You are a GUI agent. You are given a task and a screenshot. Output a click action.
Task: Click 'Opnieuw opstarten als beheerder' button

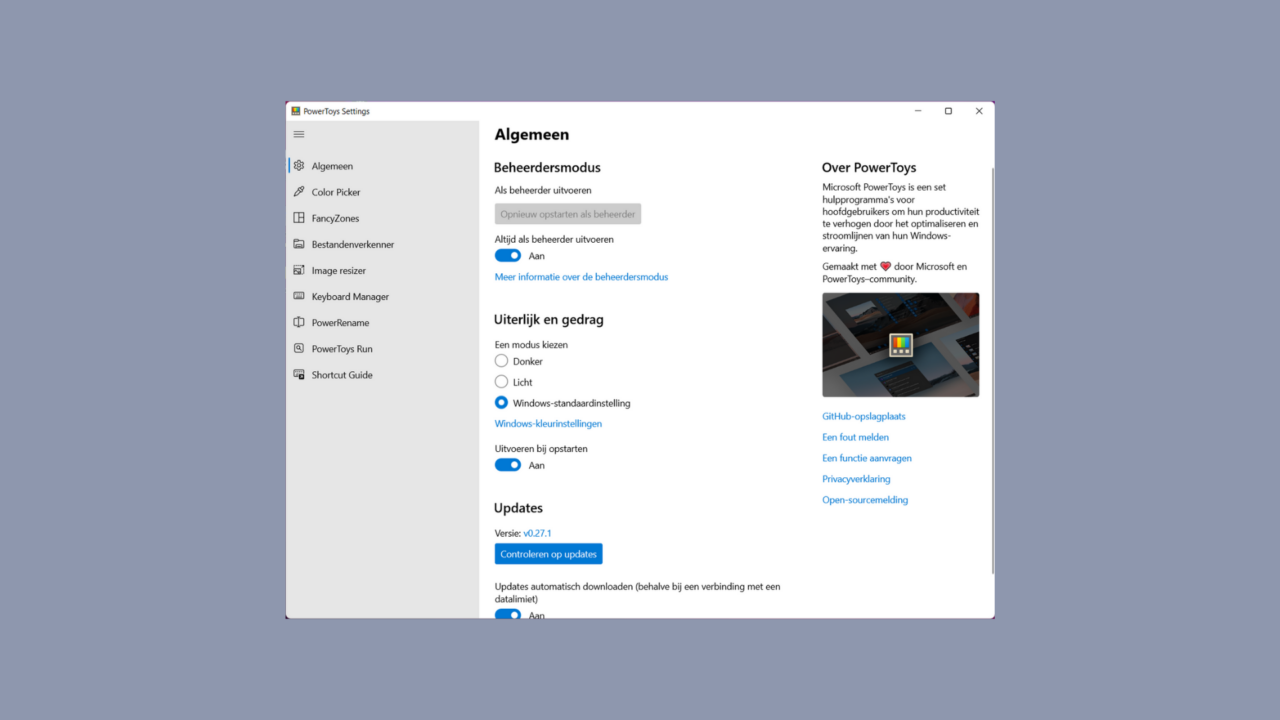coord(568,214)
